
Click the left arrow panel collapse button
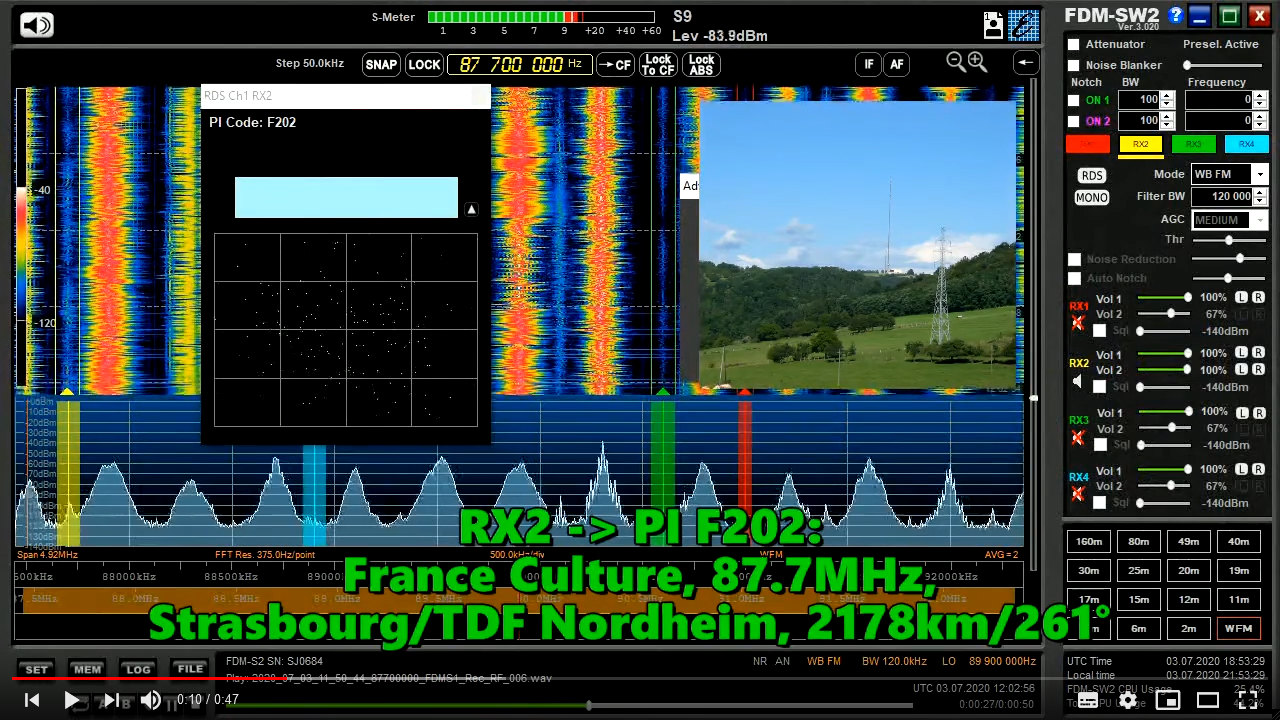(x=1026, y=63)
